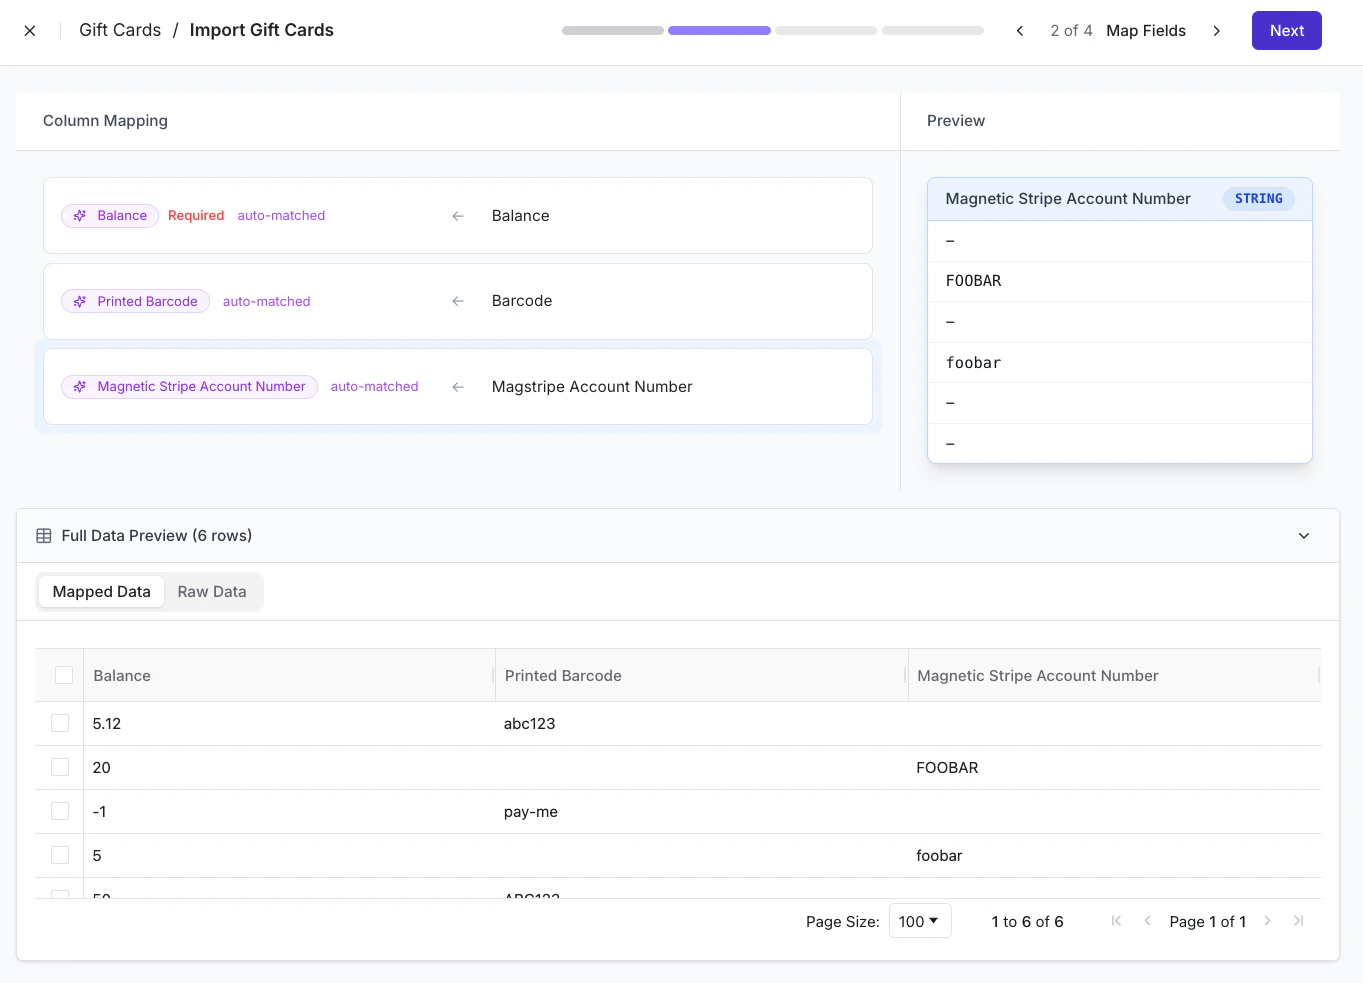Click the Magstripe Account Number source column
Screen dimensions: 1363x983
592,387
